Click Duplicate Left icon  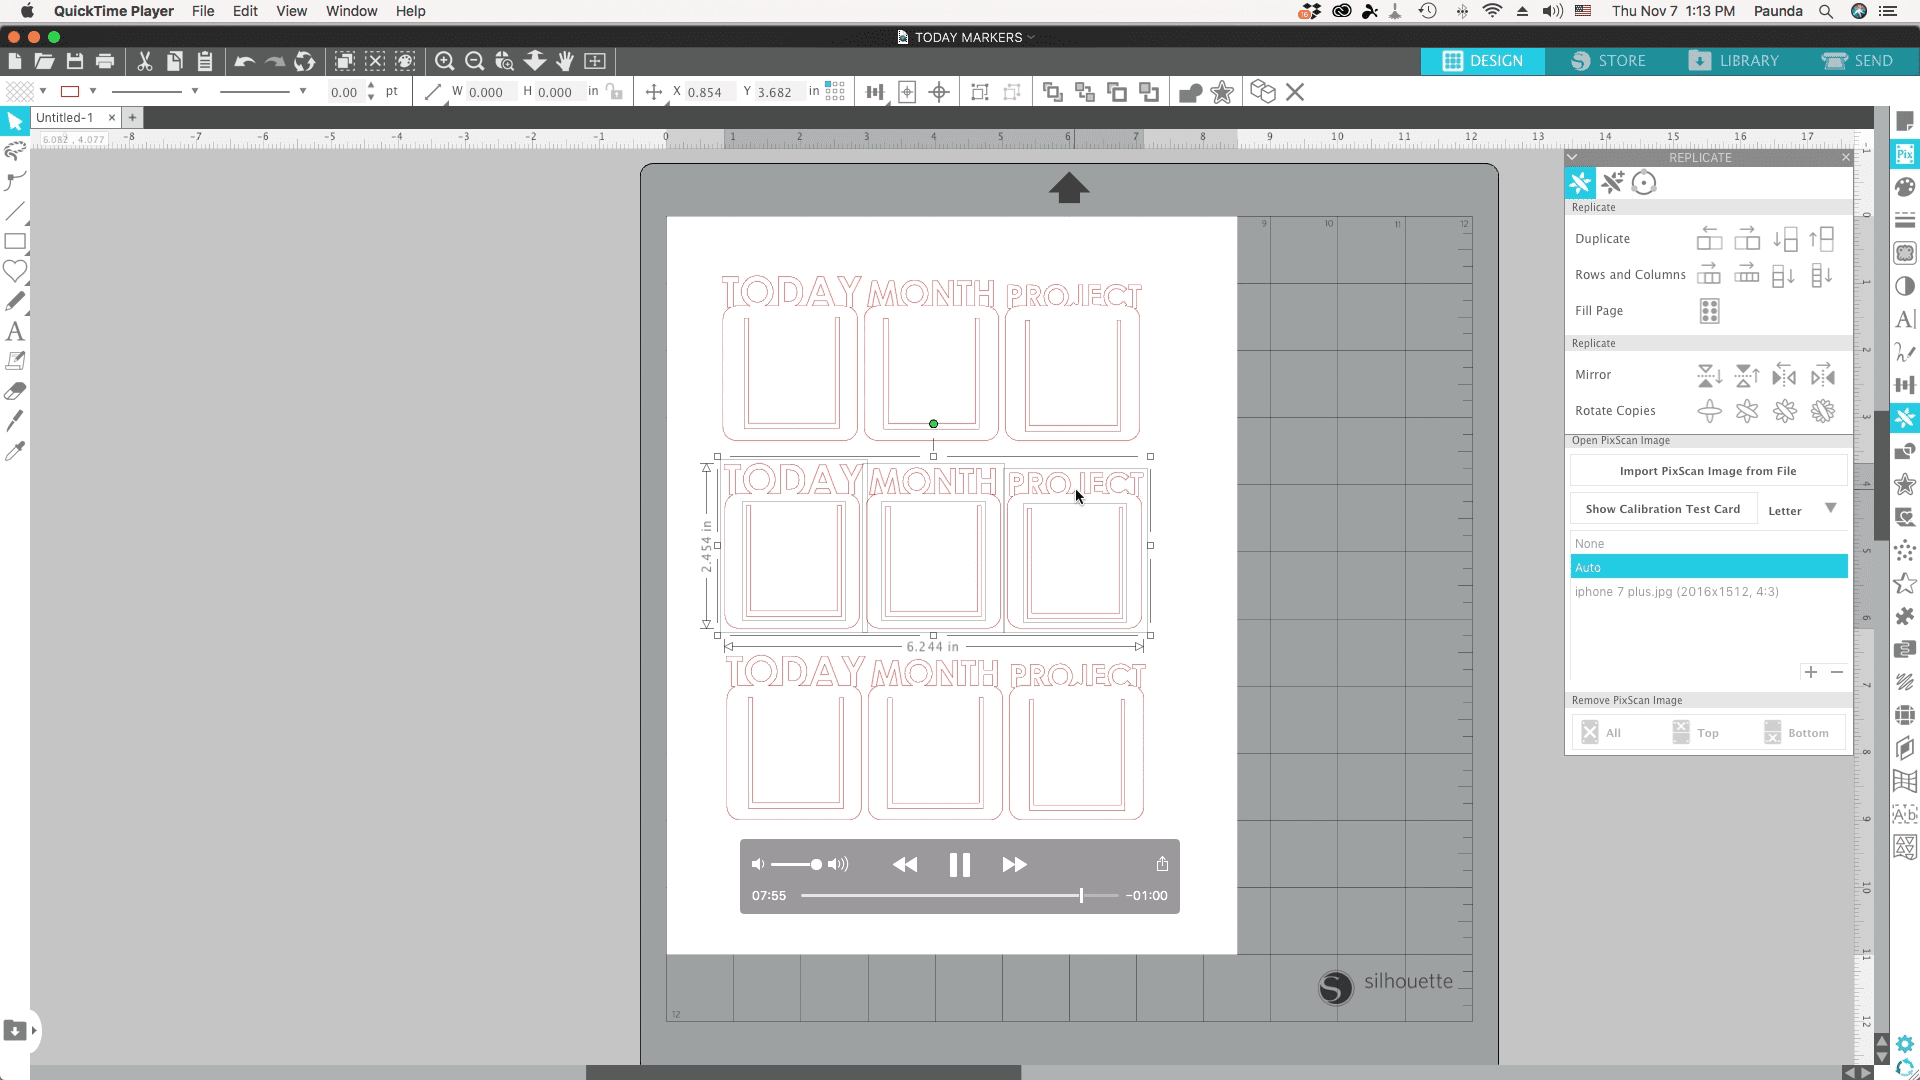[x=1709, y=239]
